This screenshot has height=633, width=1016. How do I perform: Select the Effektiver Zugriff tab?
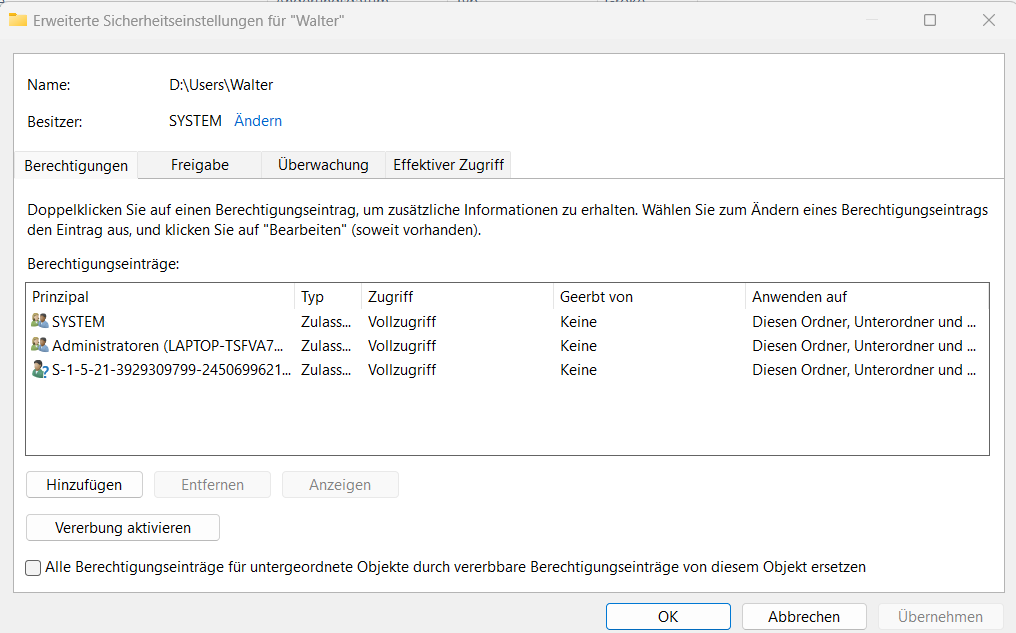449,165
